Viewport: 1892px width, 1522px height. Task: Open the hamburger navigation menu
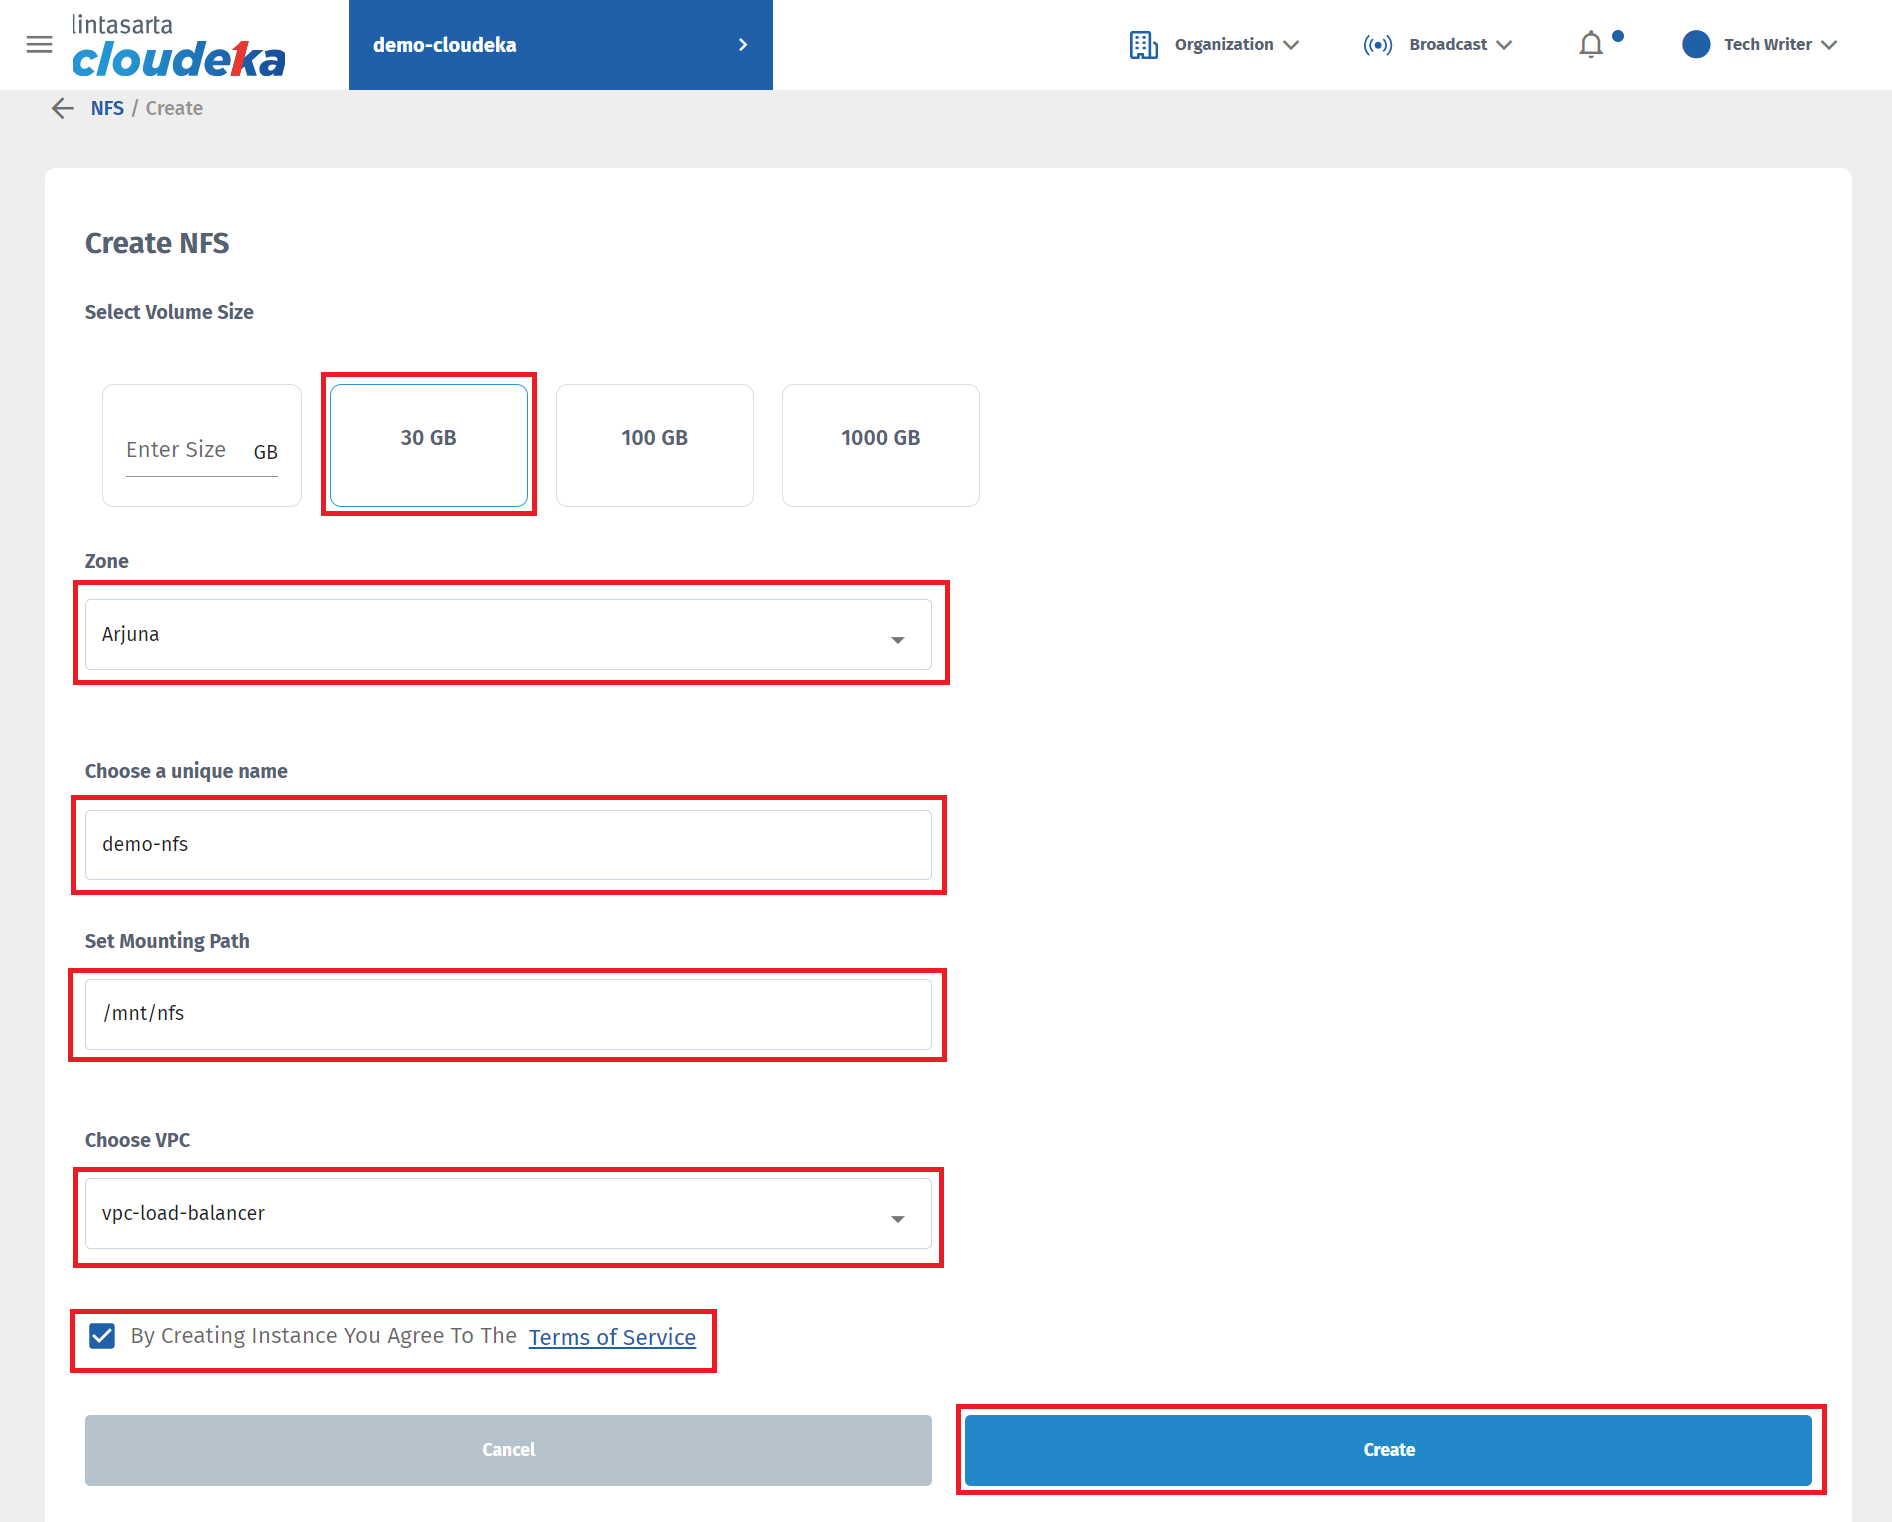pyautogui.click(x=39, y=44)
